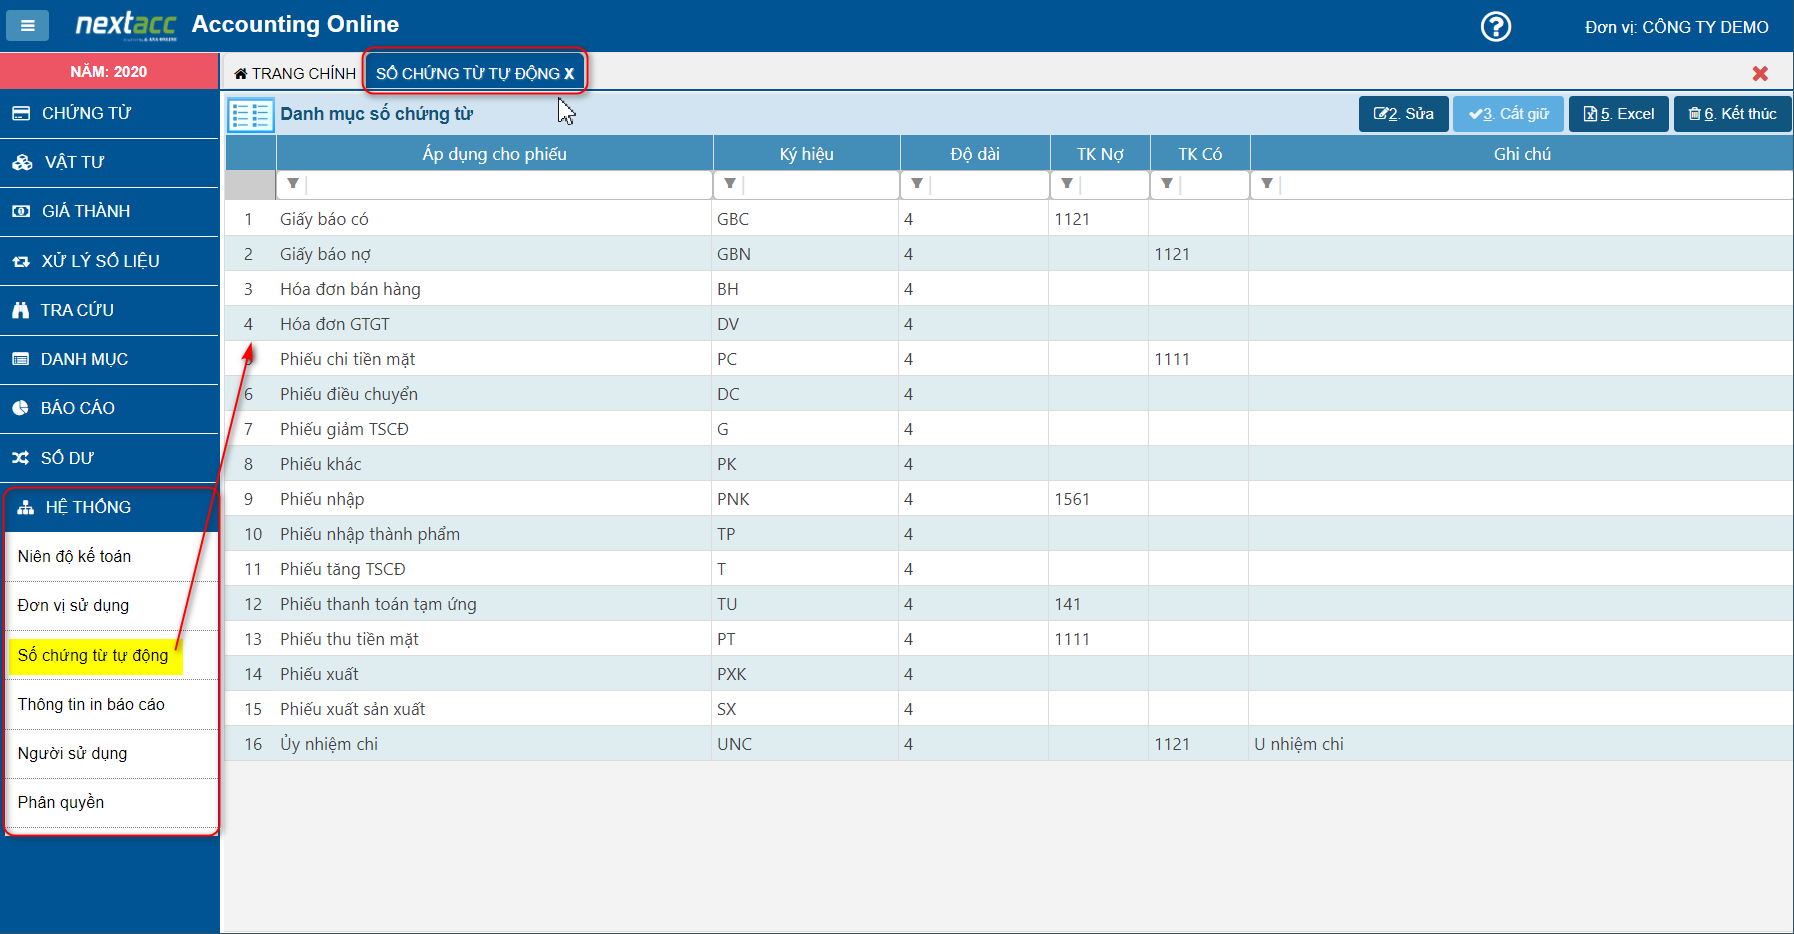Collapse the HỆ THỐNG menu section

click(x=109, y=507)
